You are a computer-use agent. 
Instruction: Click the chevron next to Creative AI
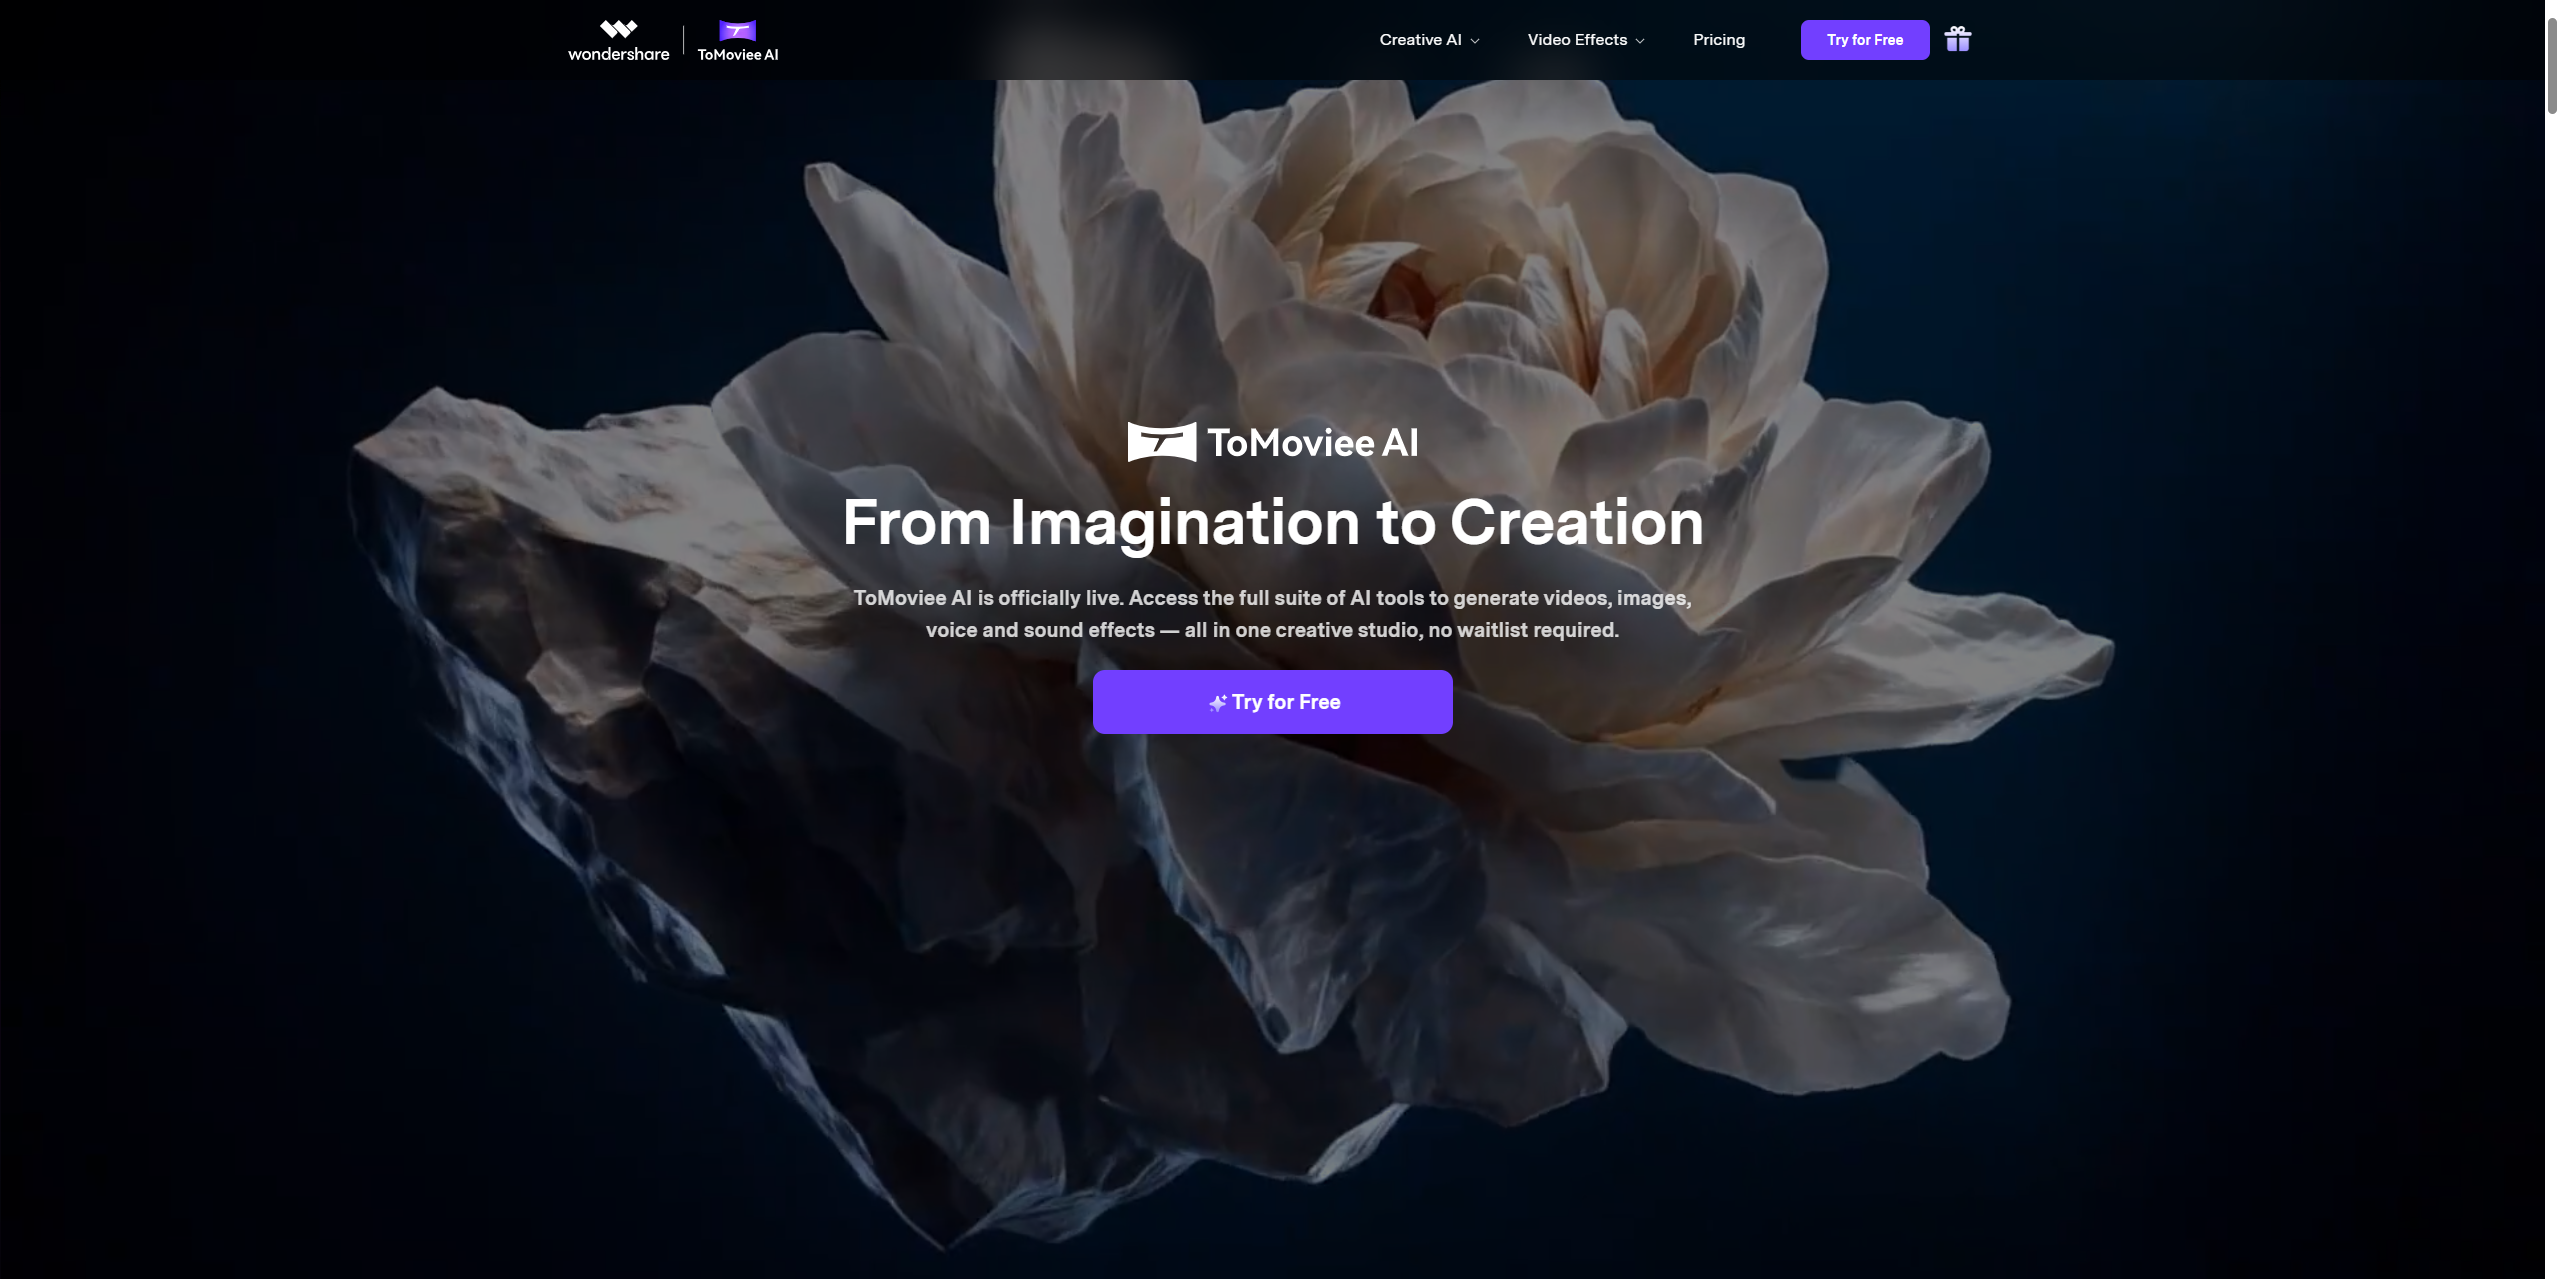(x=1475, y=41)
